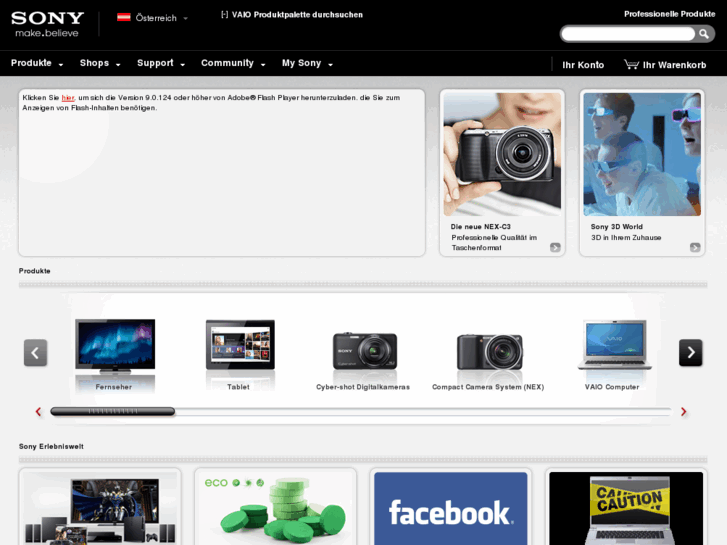
Task: Open the facebook tile
Action: 451,508
